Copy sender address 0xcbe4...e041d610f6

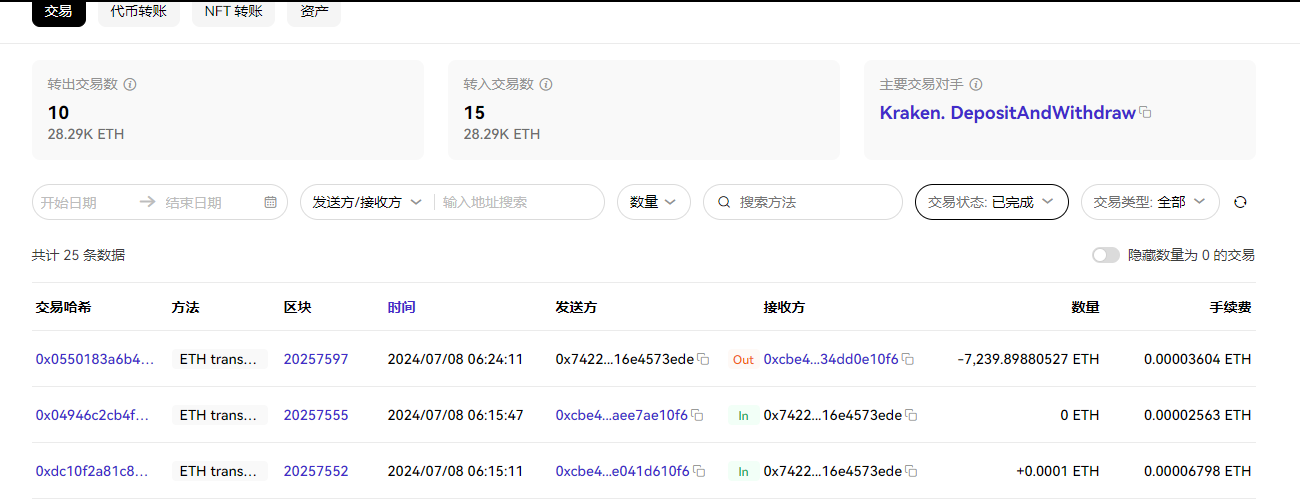(x=699, y=471)
